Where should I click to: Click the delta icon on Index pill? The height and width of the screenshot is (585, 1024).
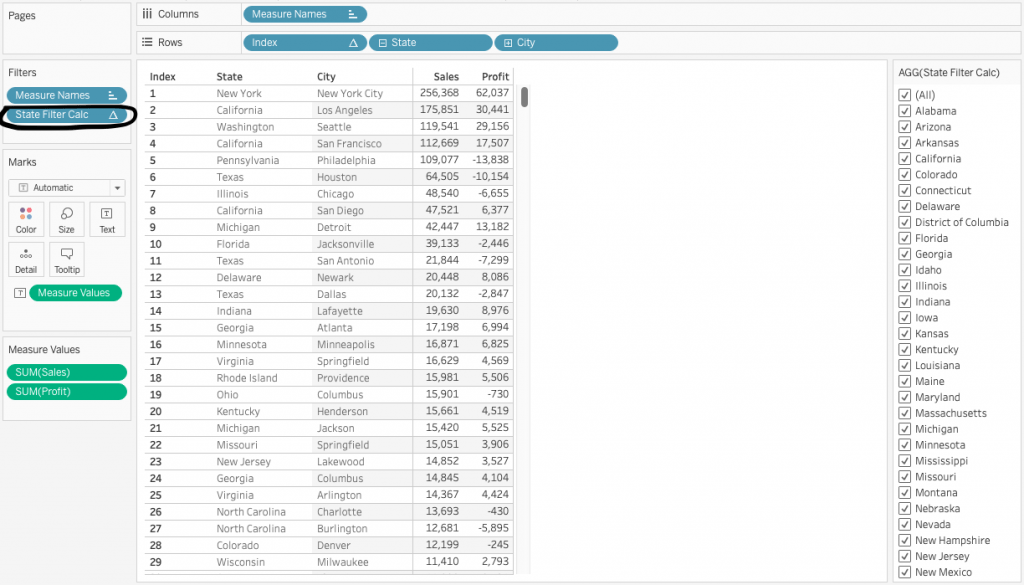[352, 43]
